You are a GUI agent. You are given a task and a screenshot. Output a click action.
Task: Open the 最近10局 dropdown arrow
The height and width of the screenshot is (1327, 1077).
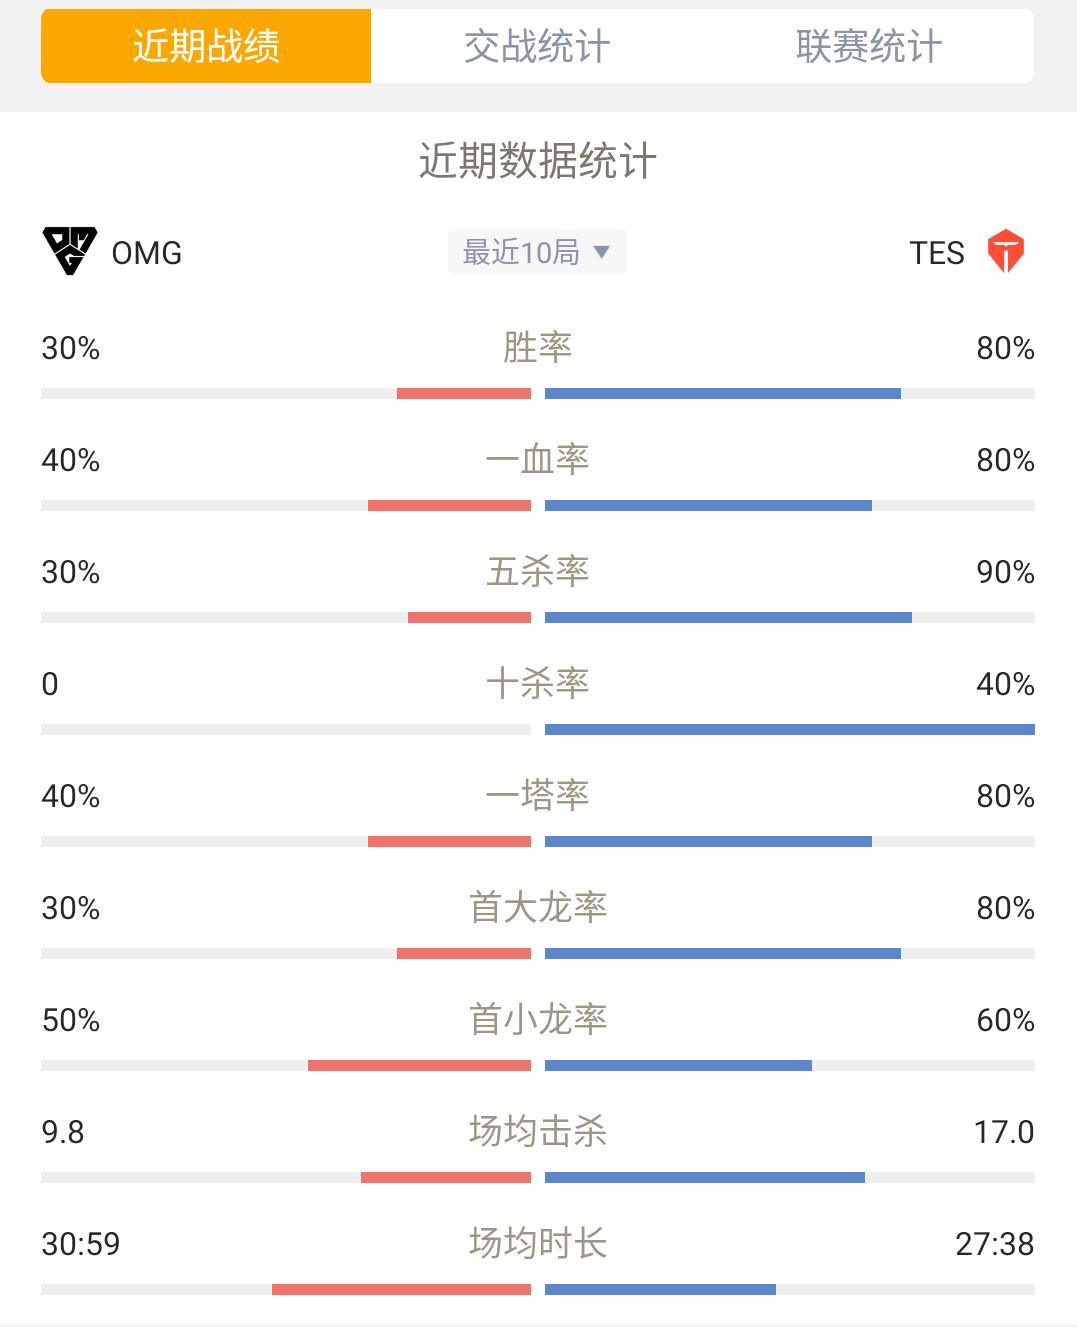pyautogui.click(x=601, y=252)
